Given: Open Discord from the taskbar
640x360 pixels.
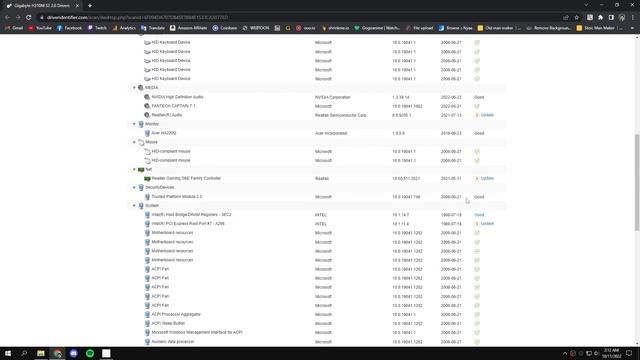Looking at the screenshot, I should 73,353.
